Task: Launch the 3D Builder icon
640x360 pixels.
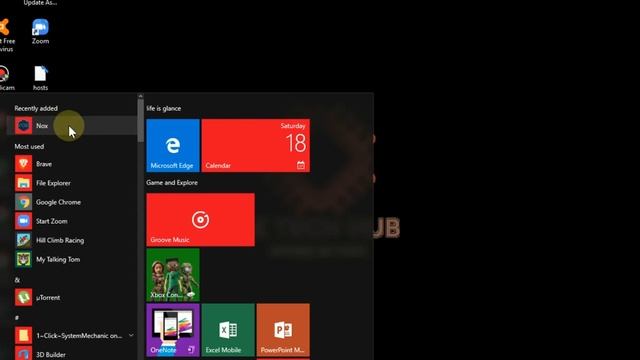Action: [23, 353]
